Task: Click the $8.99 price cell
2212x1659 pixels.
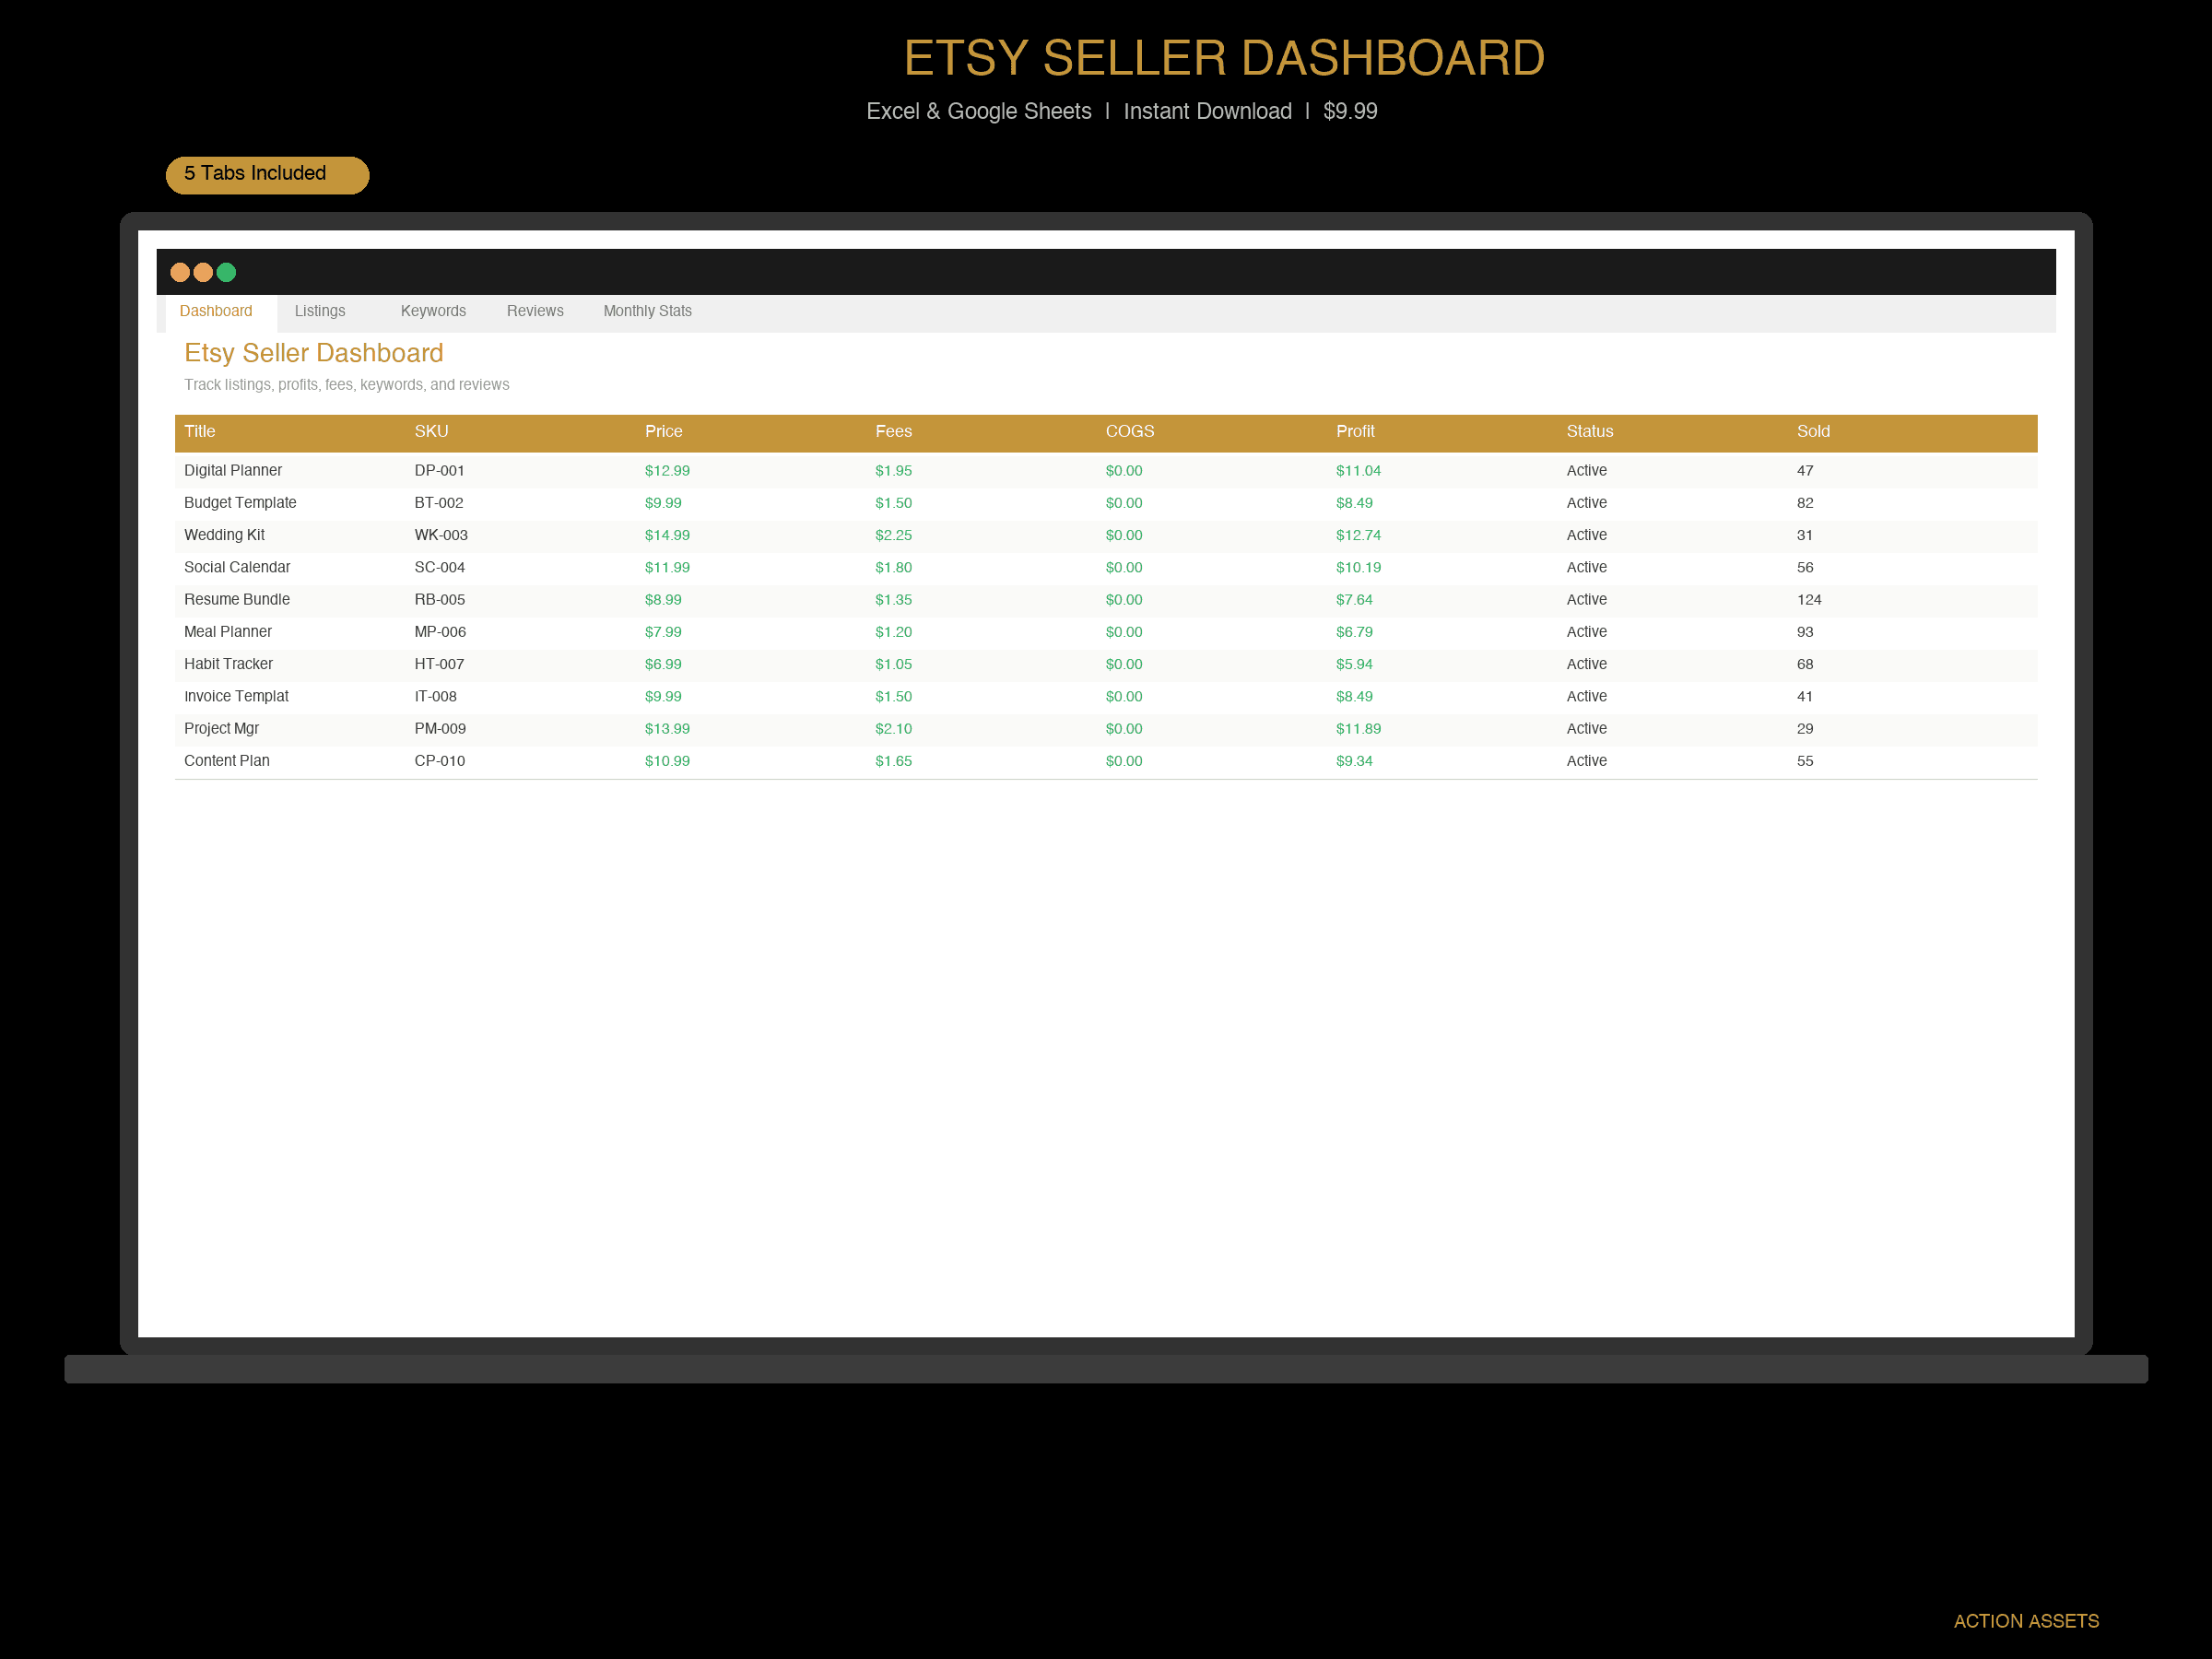Action: [x=663, y=599]
